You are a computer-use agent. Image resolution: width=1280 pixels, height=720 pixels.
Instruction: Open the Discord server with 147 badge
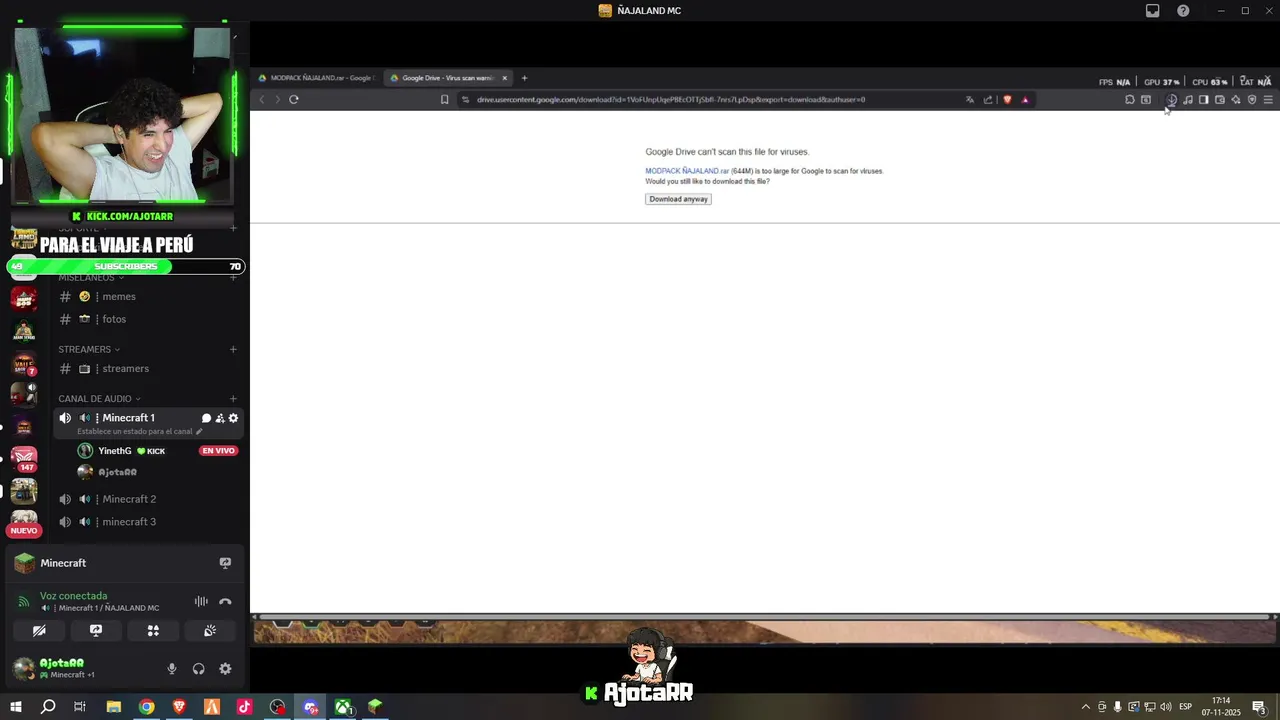(24, 458)
